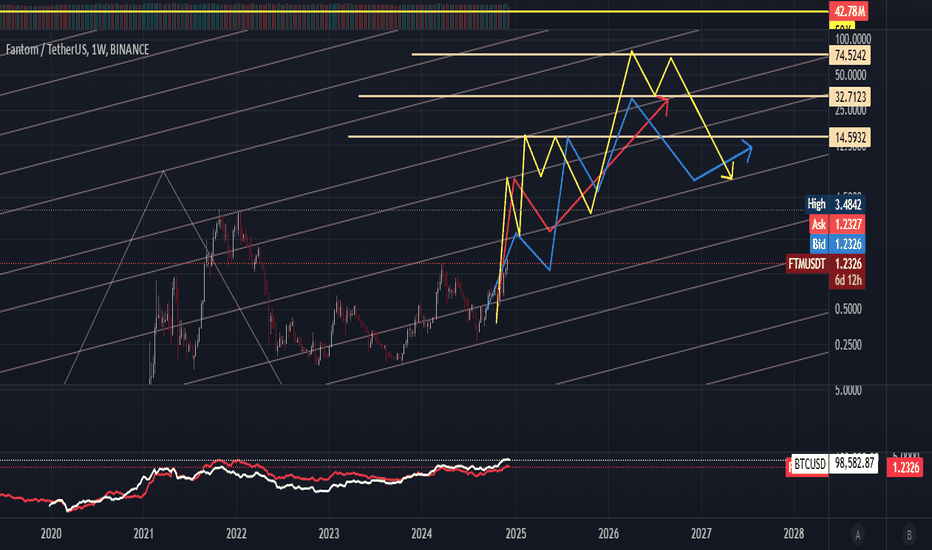932x550 pixels.
Task: Click the 42.78M volume label
Action: [x=849, y=11]
